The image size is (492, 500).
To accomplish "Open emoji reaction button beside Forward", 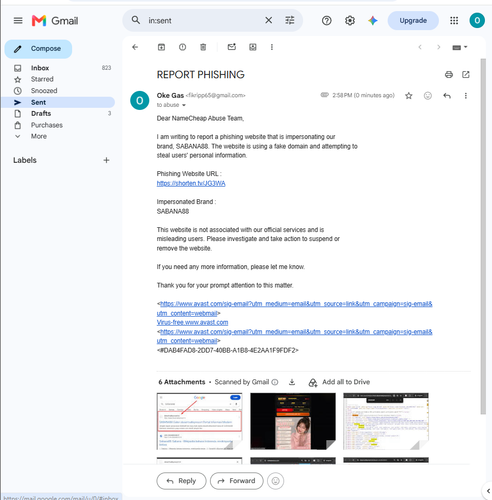I will 275,481.
